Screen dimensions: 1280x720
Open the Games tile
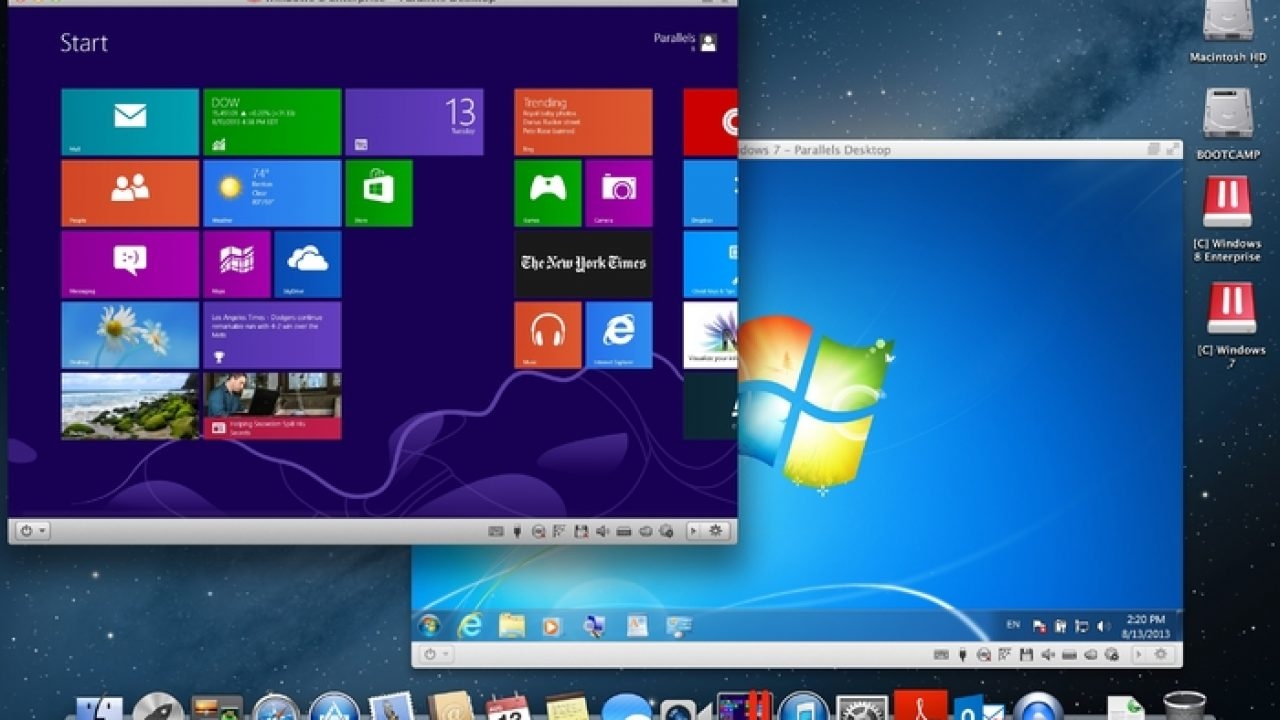tap(548, 193)
